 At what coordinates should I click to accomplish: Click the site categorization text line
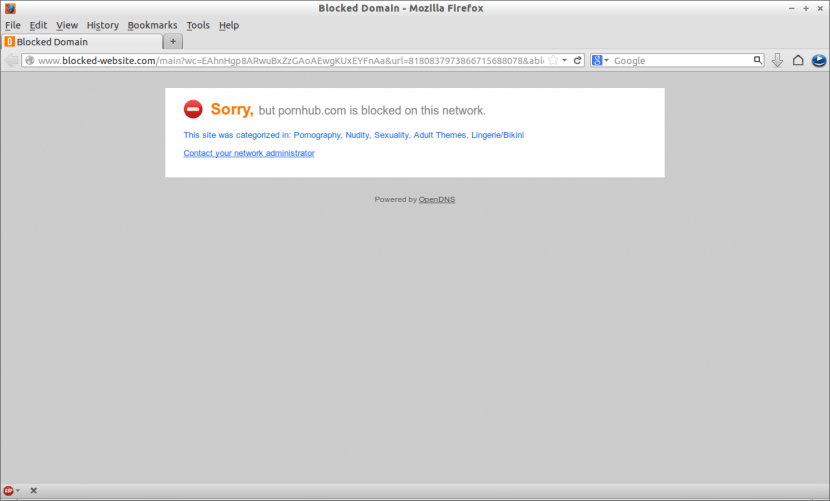(354, 135)
